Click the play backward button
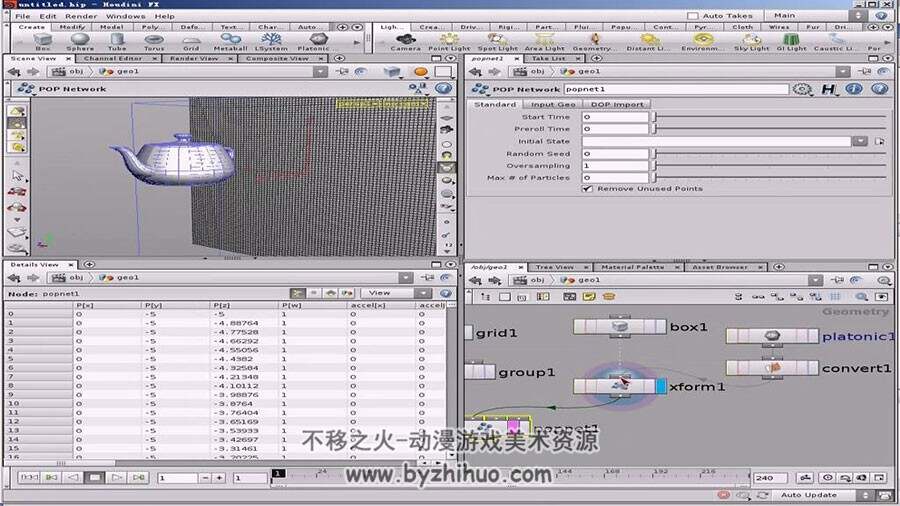 coord(73,477)
